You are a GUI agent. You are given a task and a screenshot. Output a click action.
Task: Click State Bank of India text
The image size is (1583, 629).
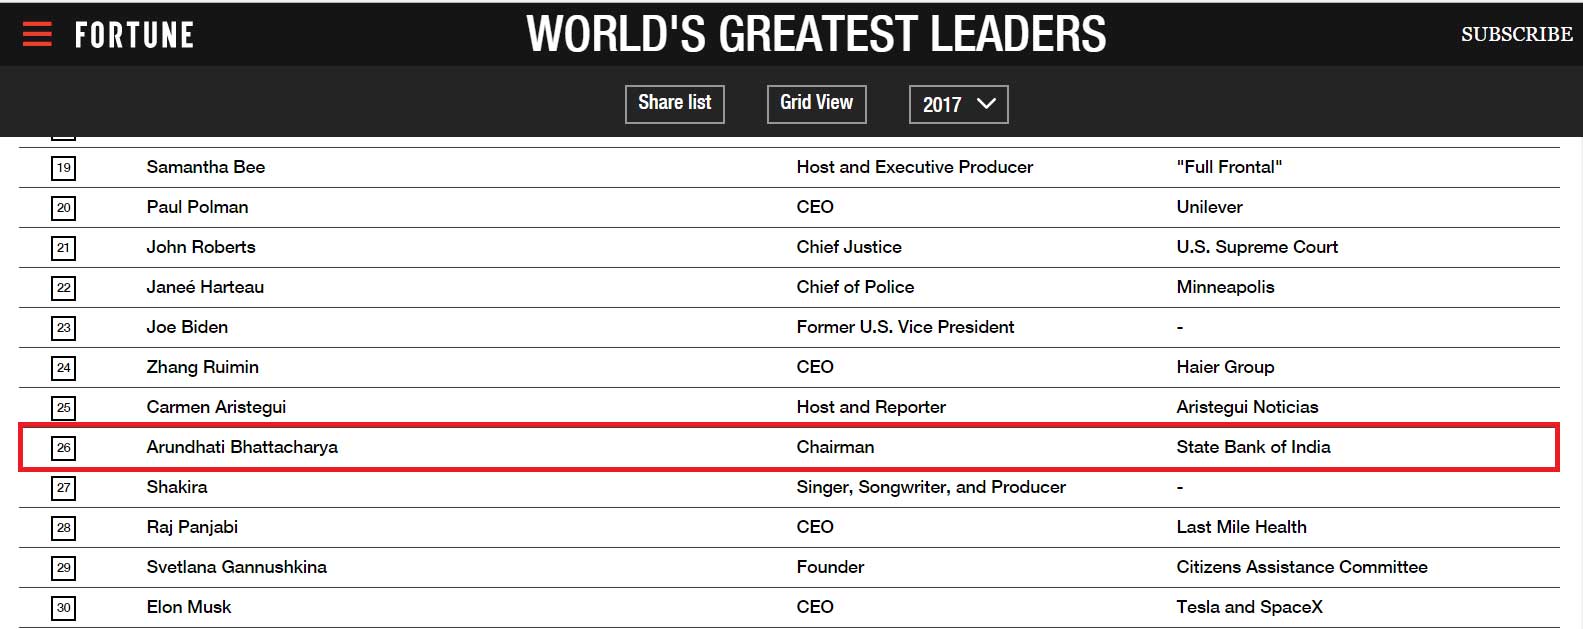point(1253,447)
